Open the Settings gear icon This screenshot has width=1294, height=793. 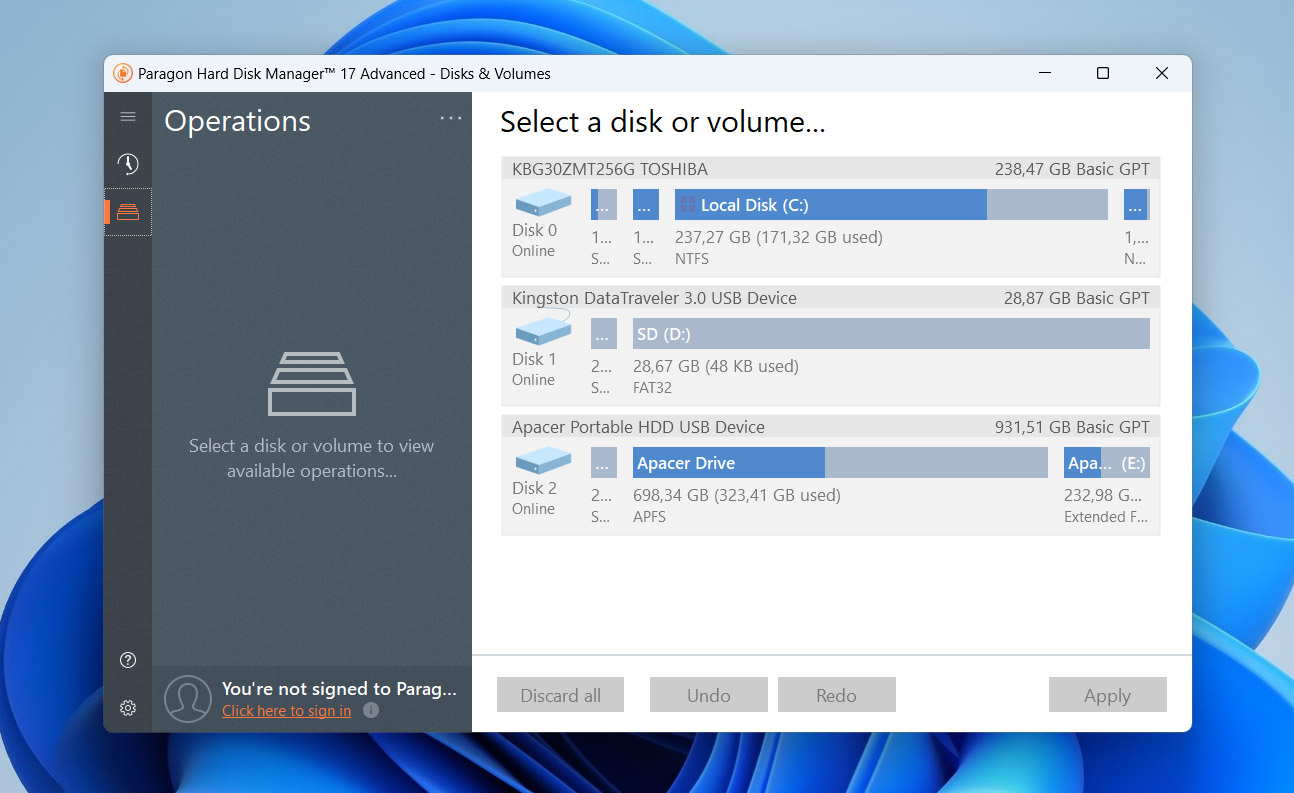click(128, 708)
